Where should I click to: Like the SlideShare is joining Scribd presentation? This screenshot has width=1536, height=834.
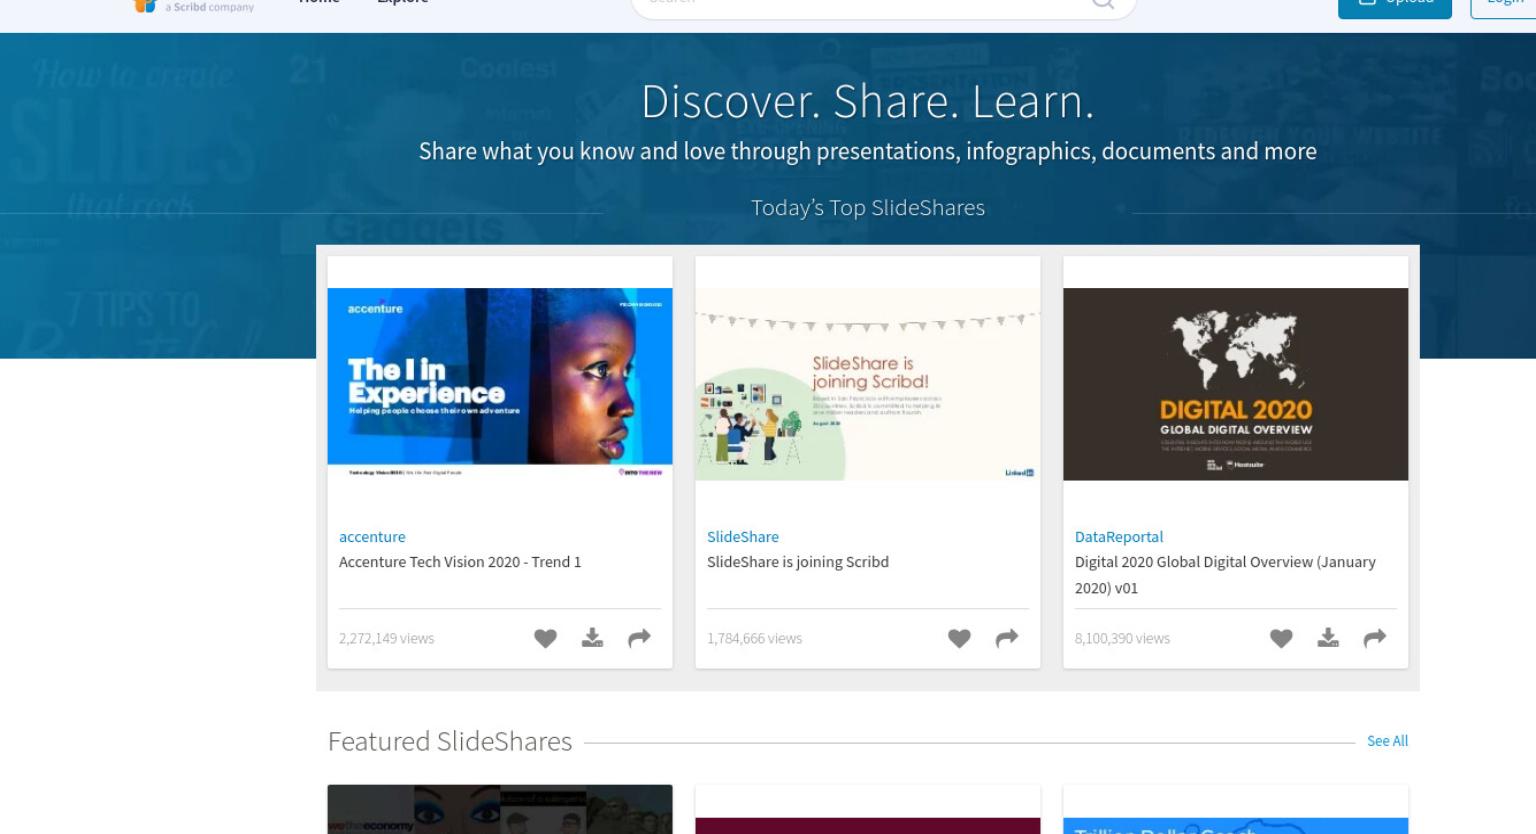click(959, 638)
